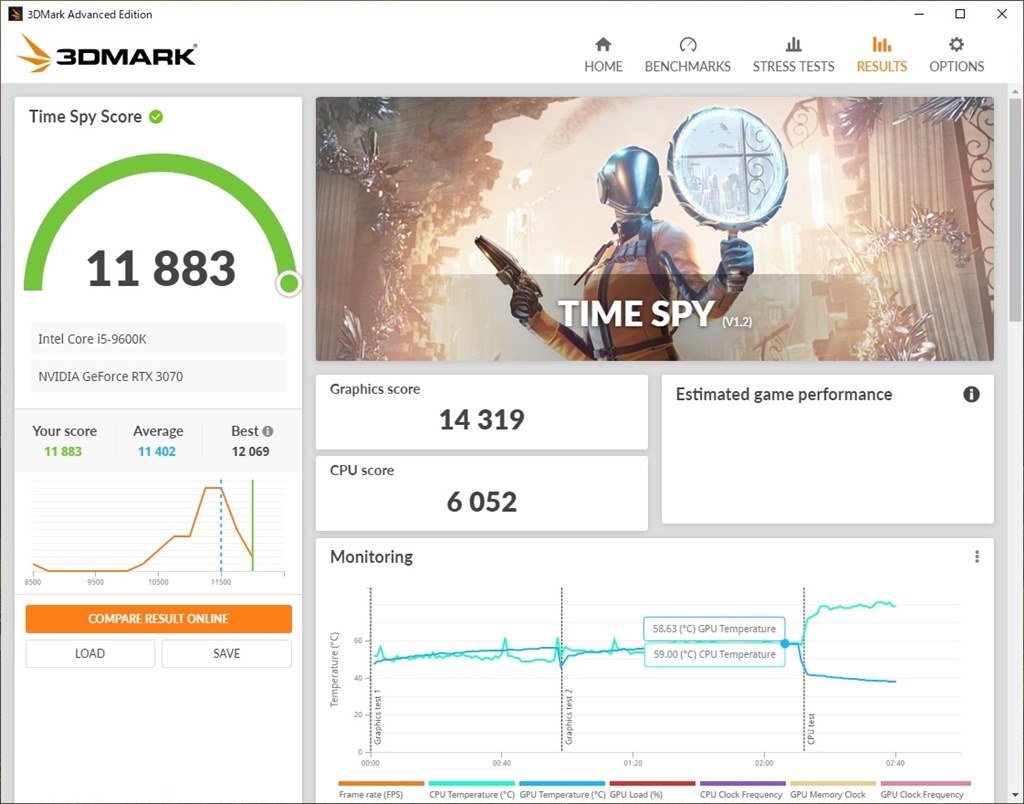Go to the BENCHMARKS section
1024x804 pixels.
pyautogui.click(x=688, y=55)
